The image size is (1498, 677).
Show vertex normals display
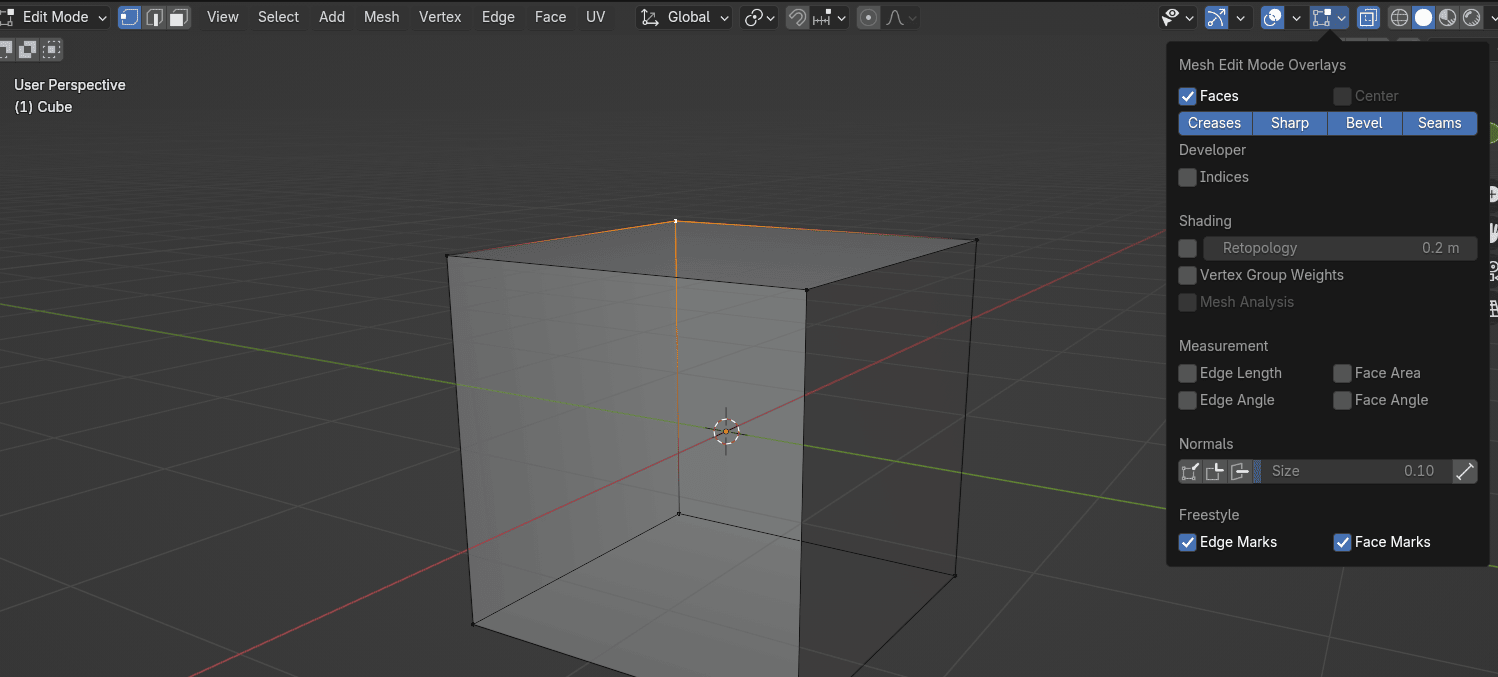pos(1190,471)
